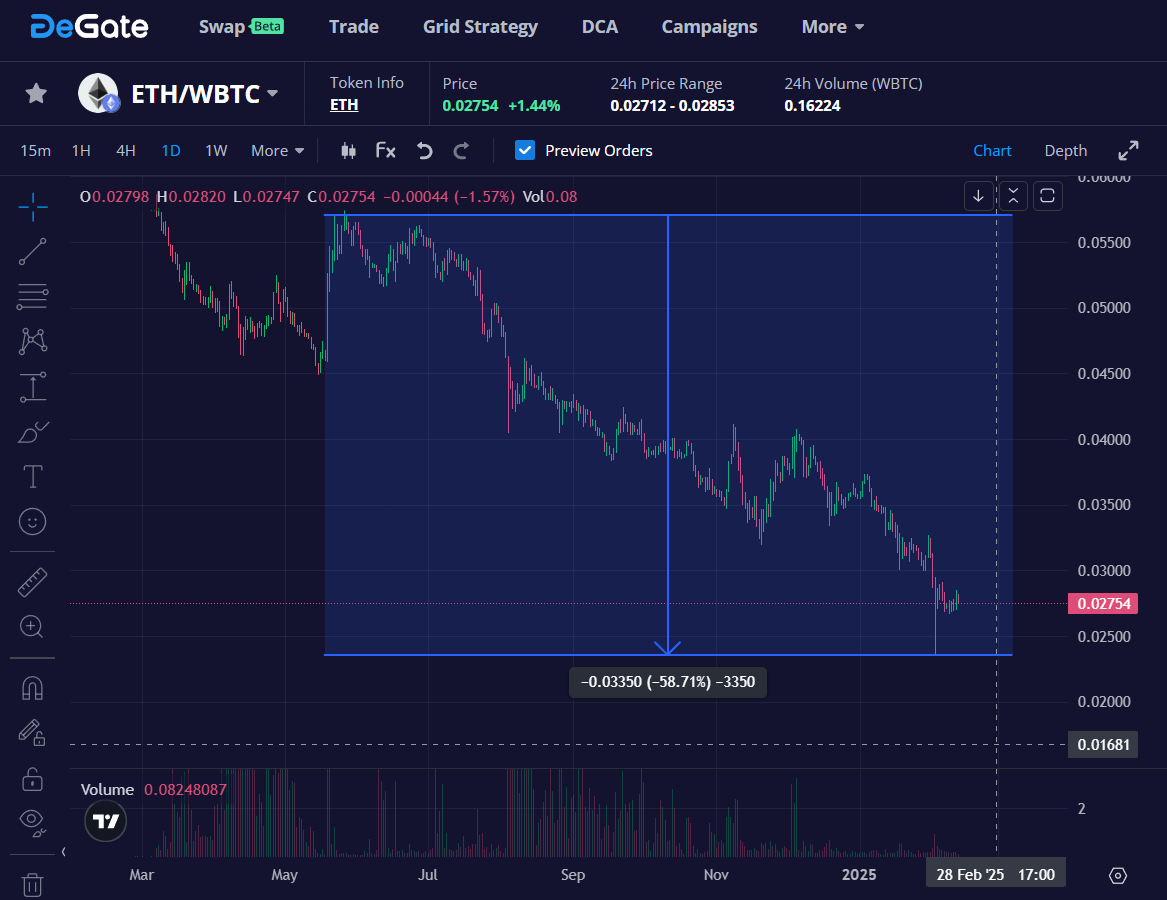Open the Grid Strategy page
This screenshot has height=900, width=1167.
[x=480, y=27]
